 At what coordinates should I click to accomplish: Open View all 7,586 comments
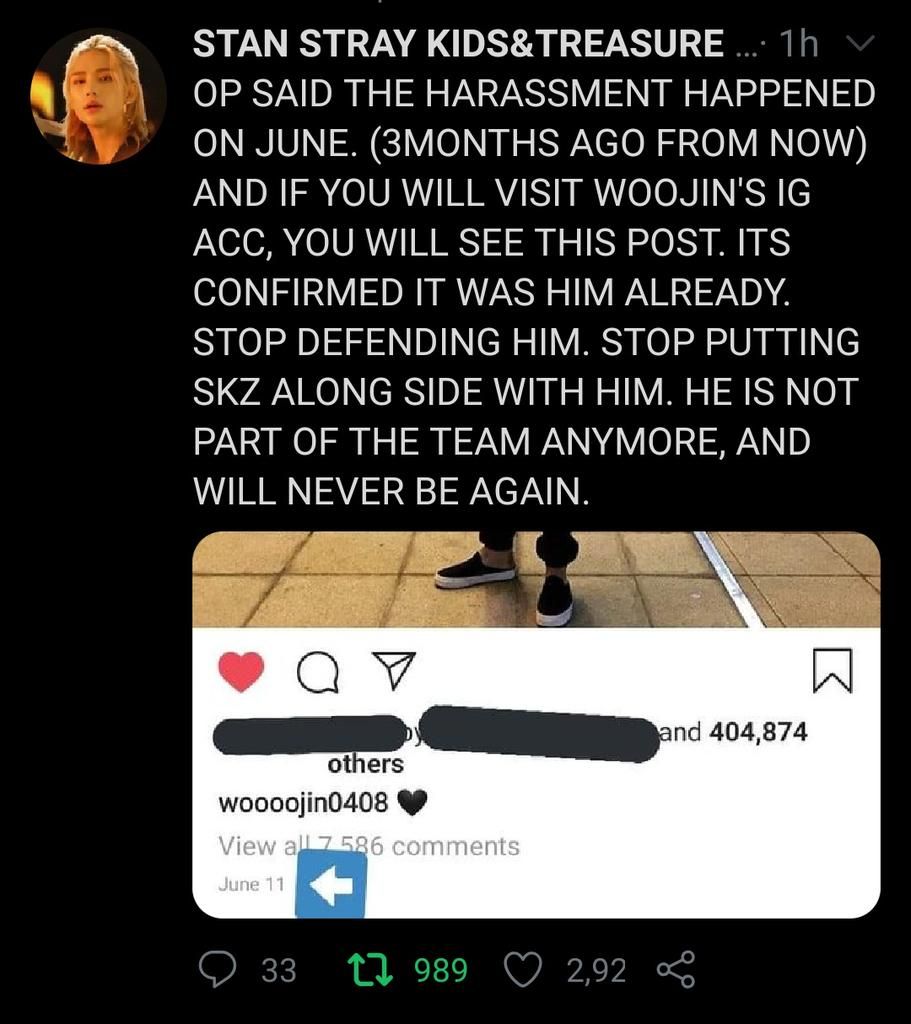(x=368, y=846)
